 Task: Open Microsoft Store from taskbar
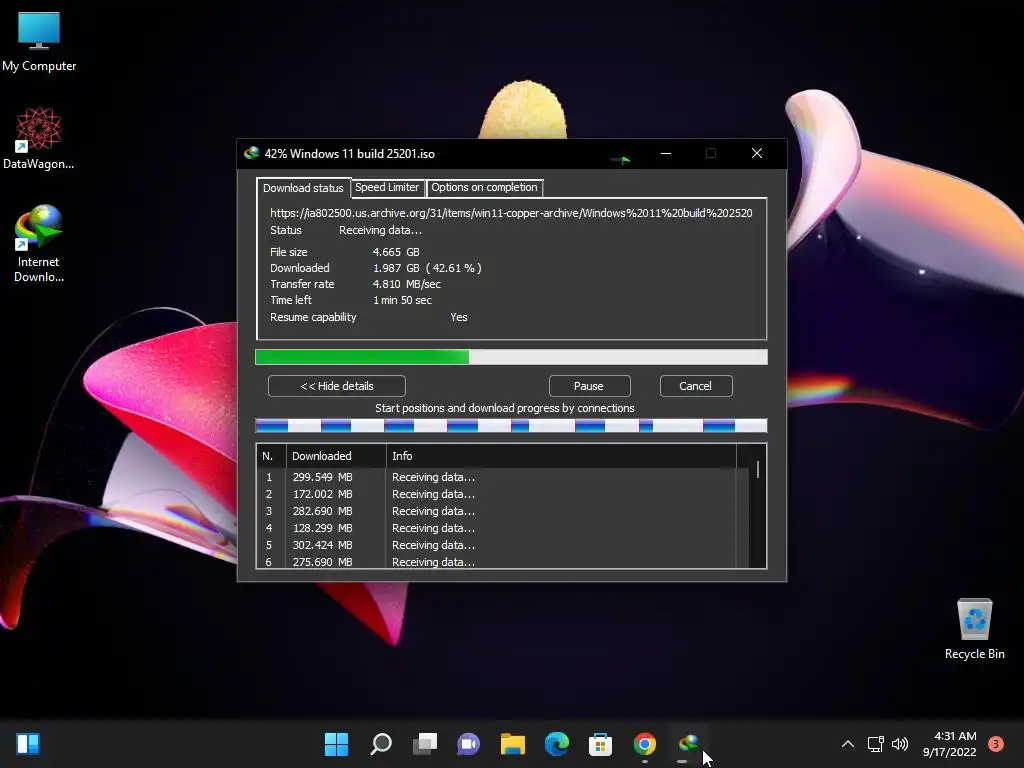point(601,744)
